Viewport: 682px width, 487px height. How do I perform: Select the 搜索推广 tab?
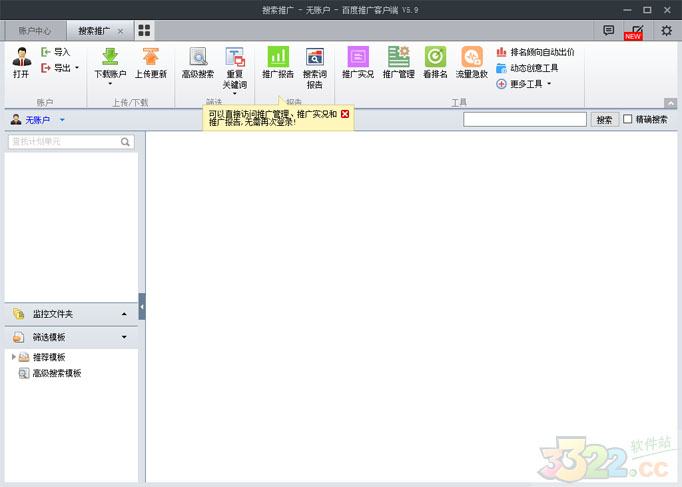[94, 31]
